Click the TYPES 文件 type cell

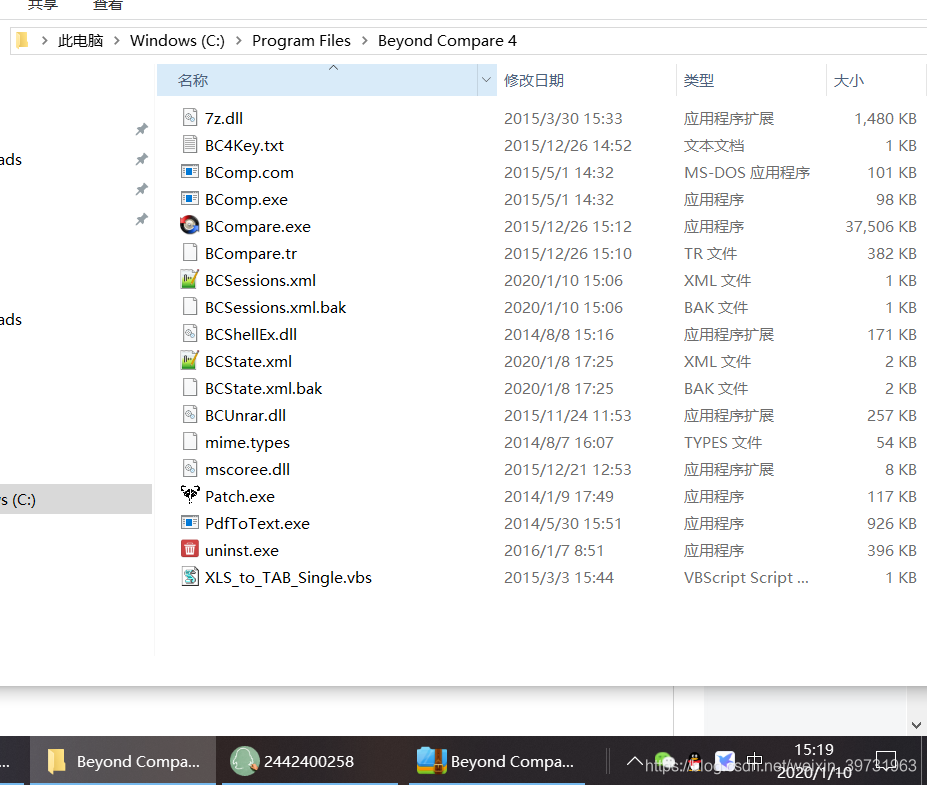(723, 443)
